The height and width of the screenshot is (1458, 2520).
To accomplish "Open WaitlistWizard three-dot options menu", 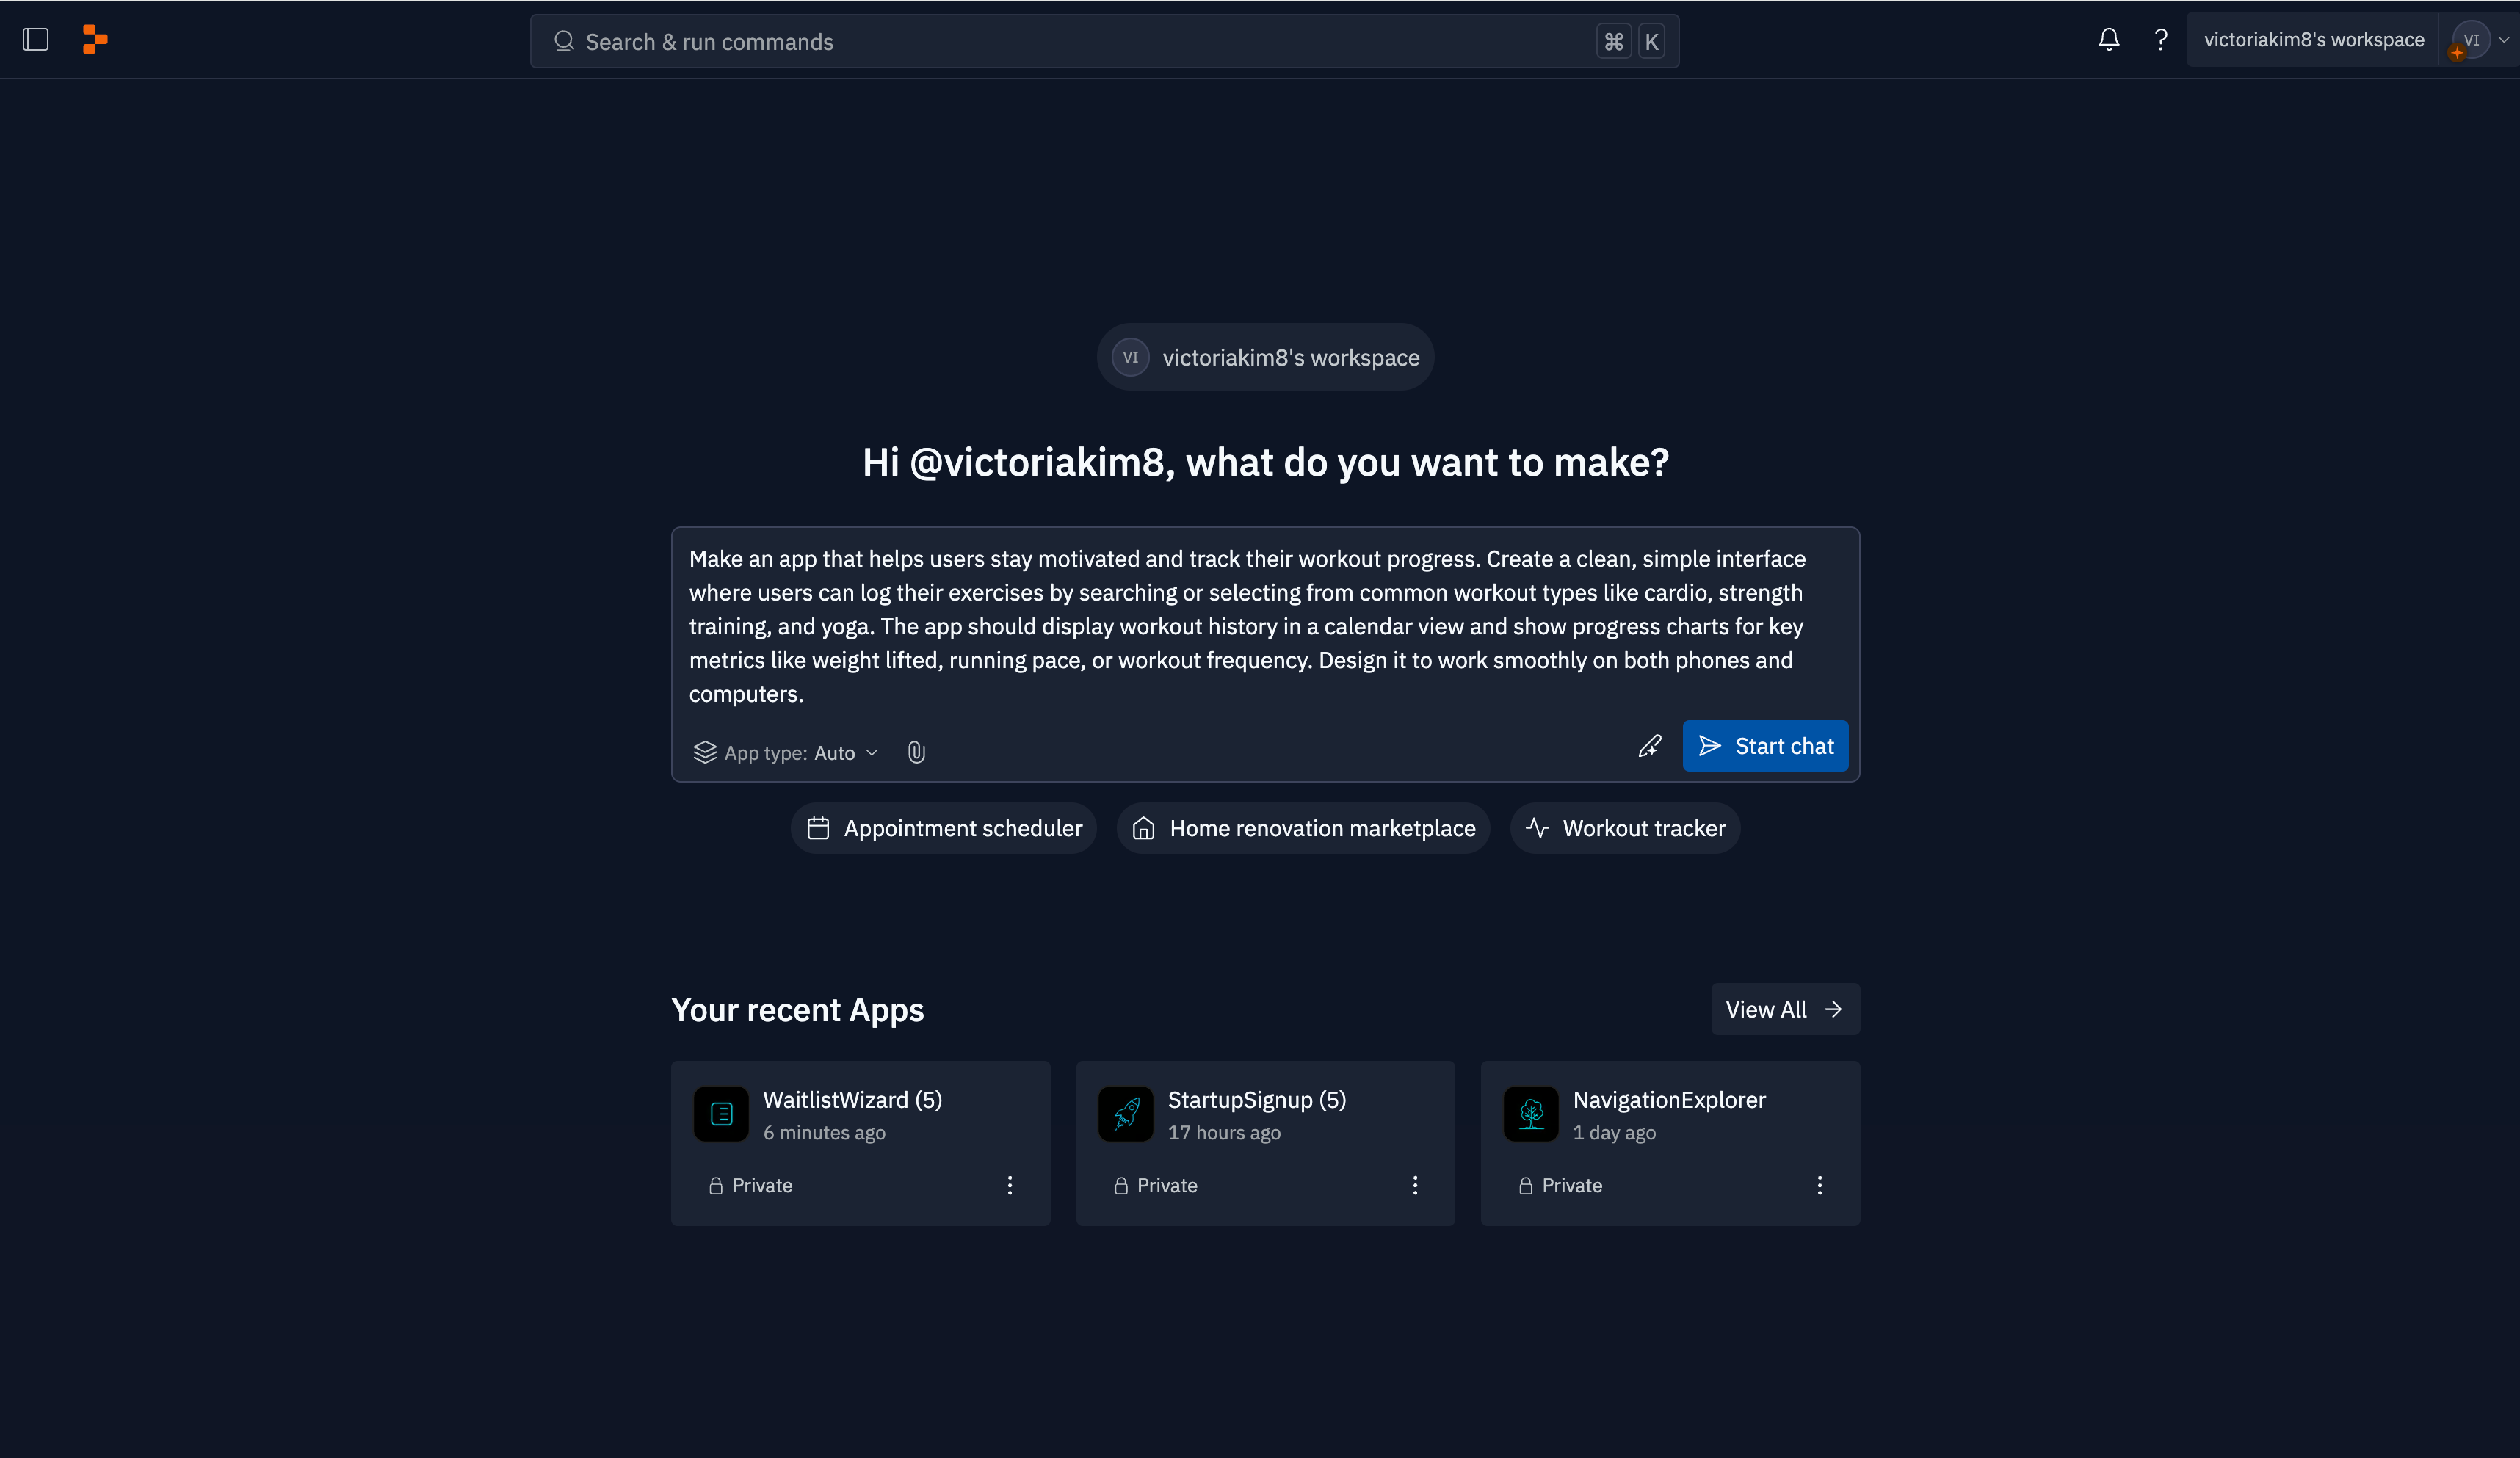I will click(x=1010, y=1185).
